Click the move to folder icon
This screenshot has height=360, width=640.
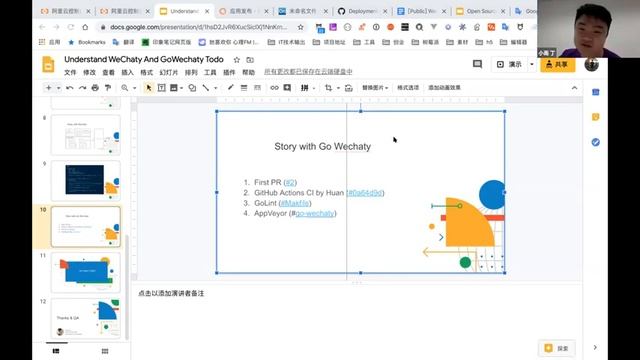(250, 60)
